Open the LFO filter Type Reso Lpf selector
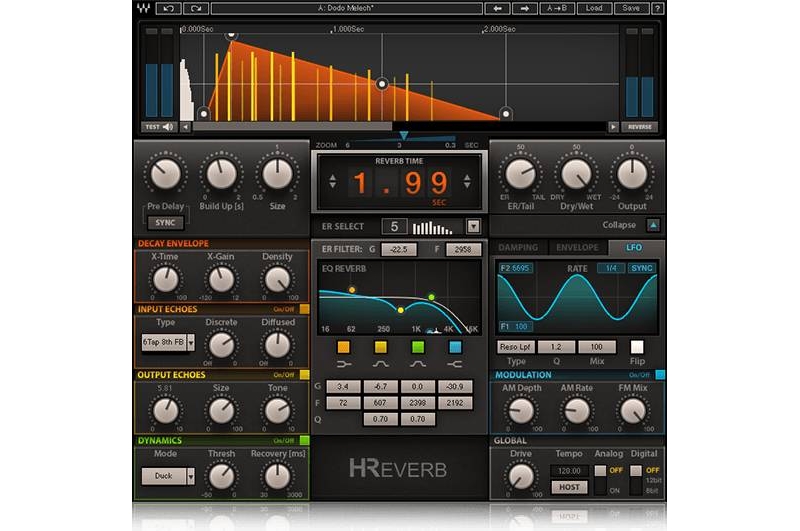This screenshot has width=800, height=531. pyautogui.click(x=515, y=347)
